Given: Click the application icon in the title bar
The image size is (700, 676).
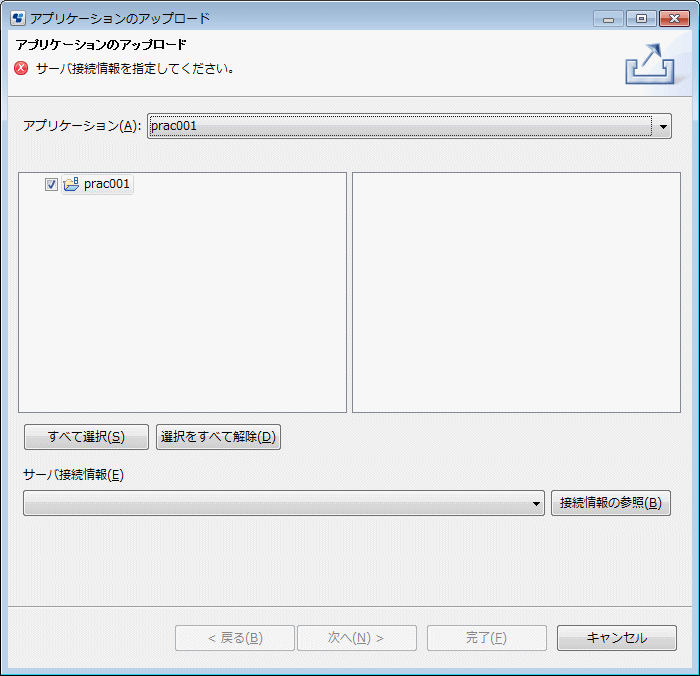Looking at the screenshot, I should point(18,18).
